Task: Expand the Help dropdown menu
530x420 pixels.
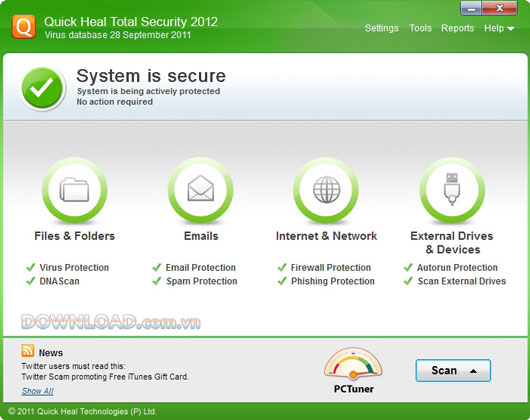Action: click(x=499, y=28)
